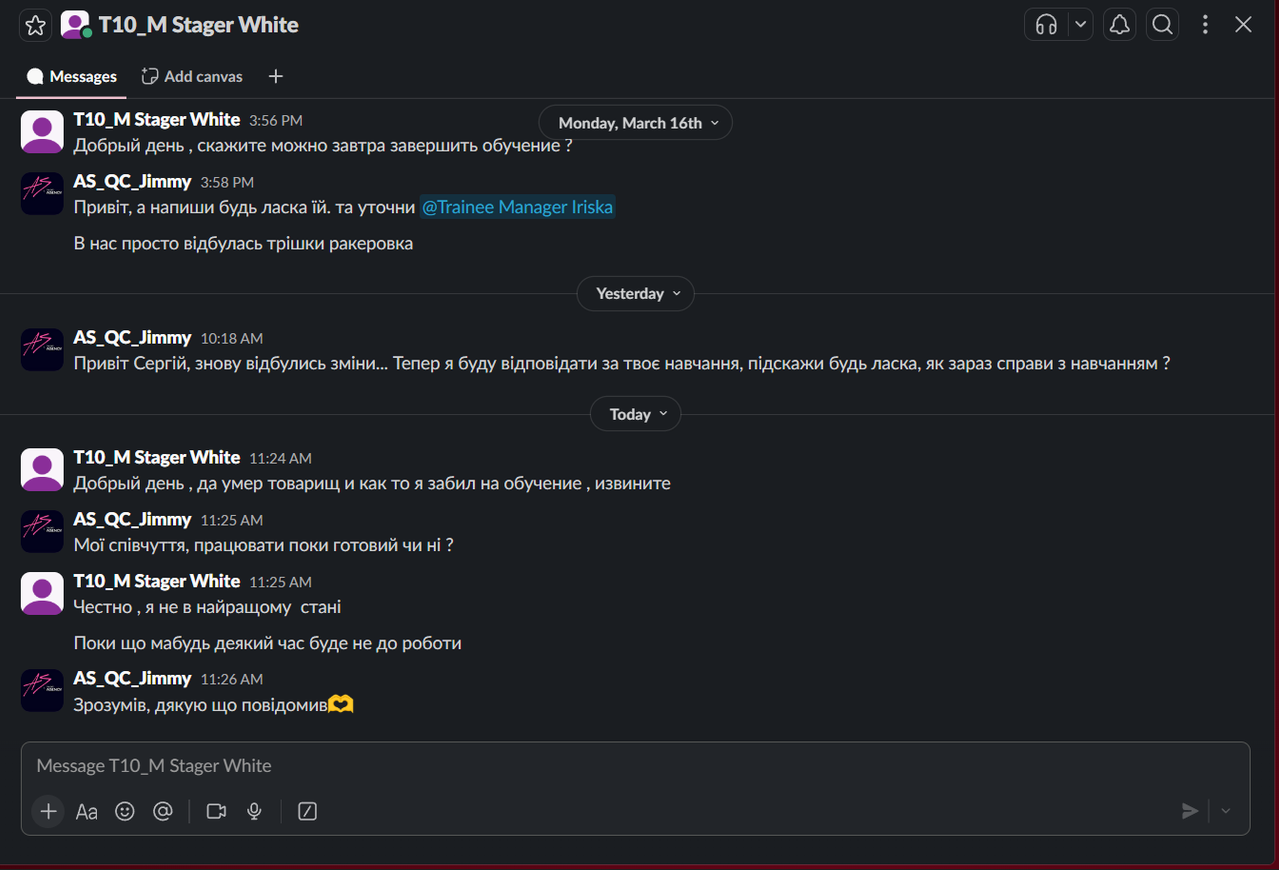Click AS_QC_Jimmy name at 3:58 PM
1279x870 pixels.
[x=132, y=181]
